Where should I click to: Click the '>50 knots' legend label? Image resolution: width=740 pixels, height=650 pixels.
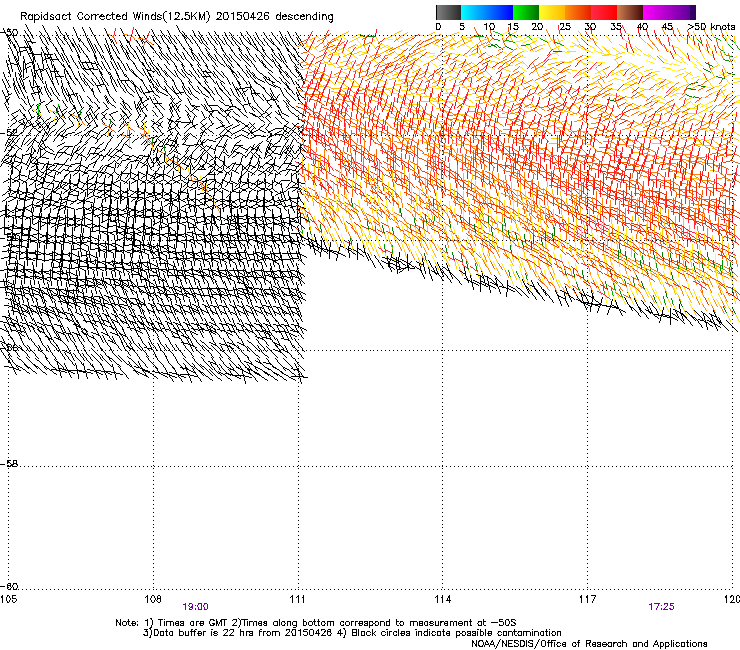(x=711, y=27)
